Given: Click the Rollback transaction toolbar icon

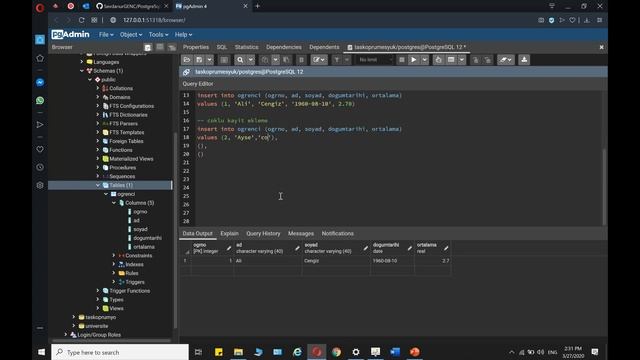Looking at the screenshot, I should click(x=488, y=60).
